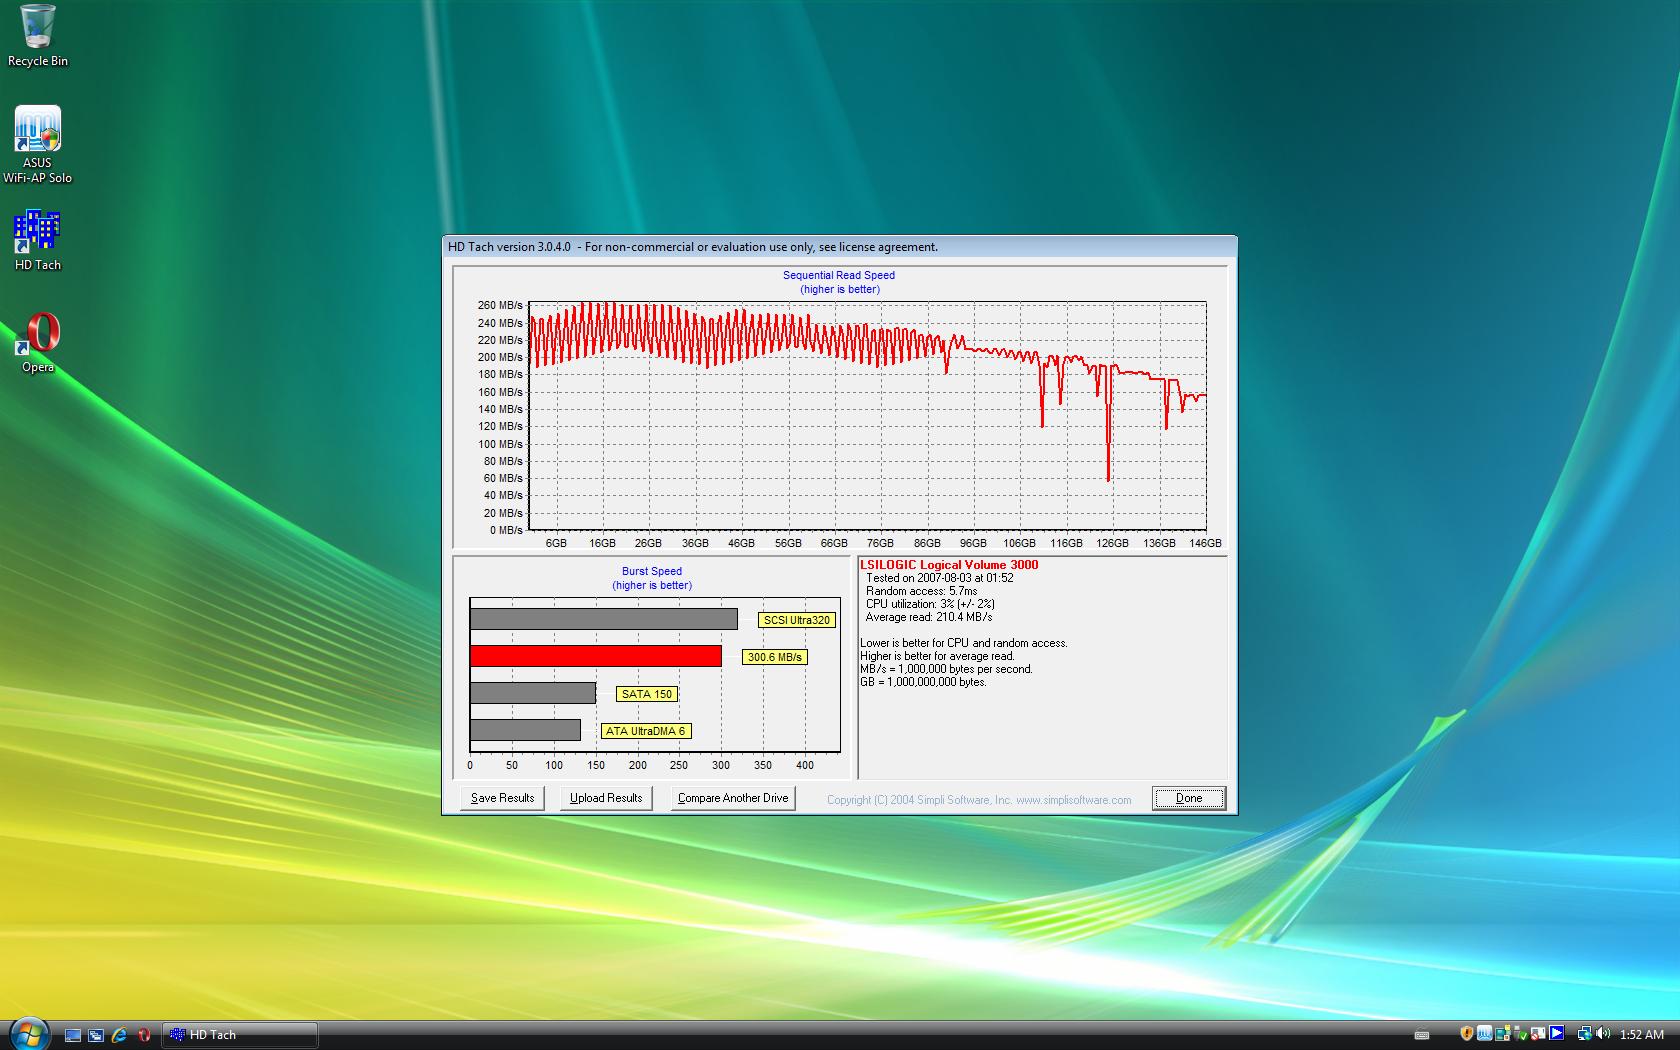The image size is (1680, 1050).
Task: Click the Random access: 5.7ms line
Action: point(922,591)
